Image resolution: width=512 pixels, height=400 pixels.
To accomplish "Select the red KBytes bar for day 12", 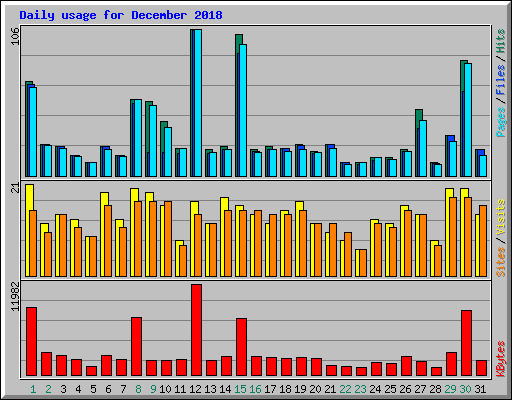I will coord(196,330).
